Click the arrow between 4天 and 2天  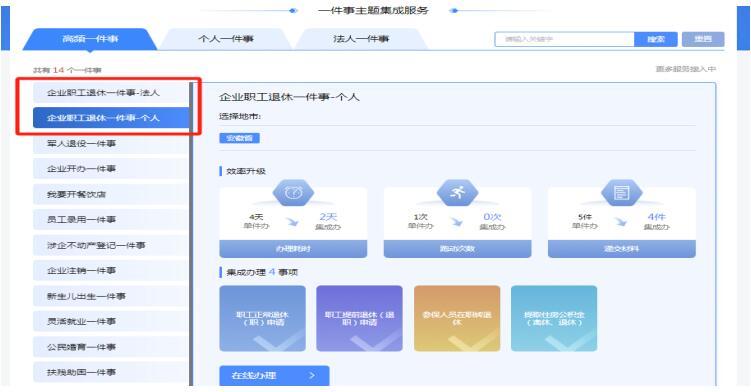click(292, 221)
